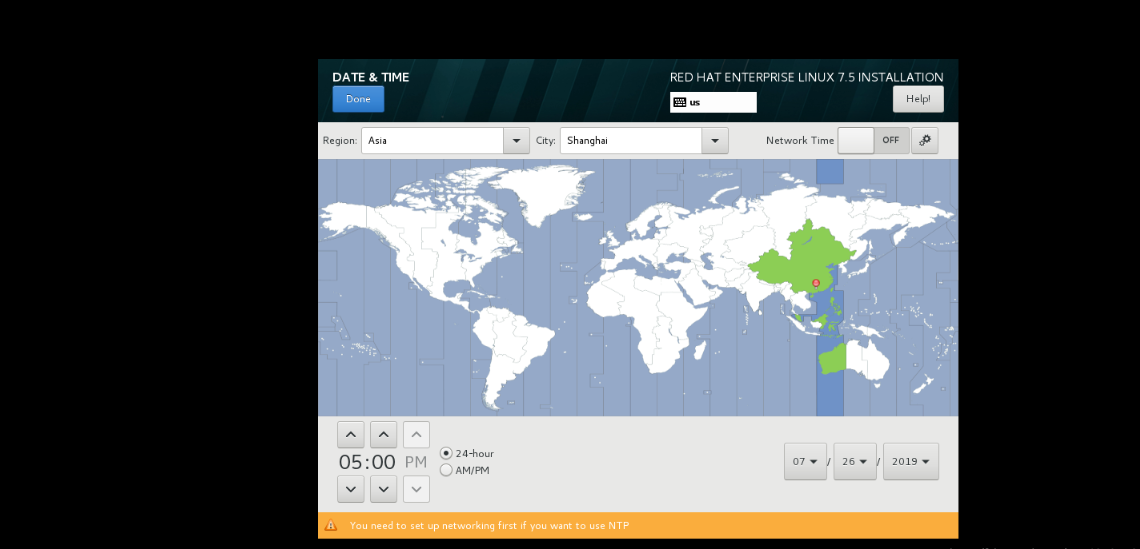The width and height of the screenshot is (1140, 549).
Task: Click the AM/PM up arrow
Action: 416,435
